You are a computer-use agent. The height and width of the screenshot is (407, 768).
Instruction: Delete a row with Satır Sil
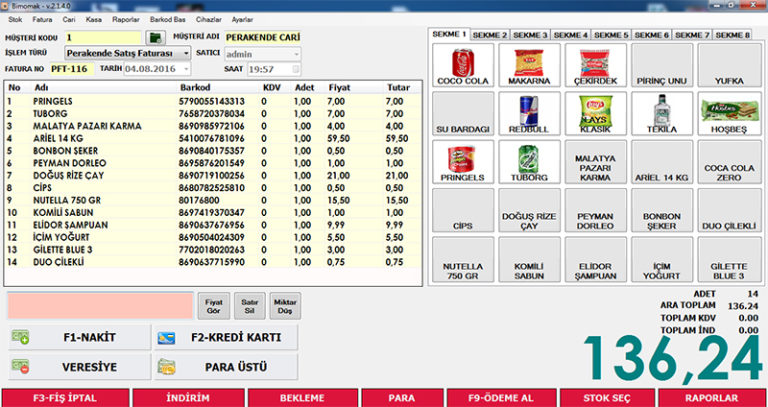pyautogui.click(x=250, y=306)
